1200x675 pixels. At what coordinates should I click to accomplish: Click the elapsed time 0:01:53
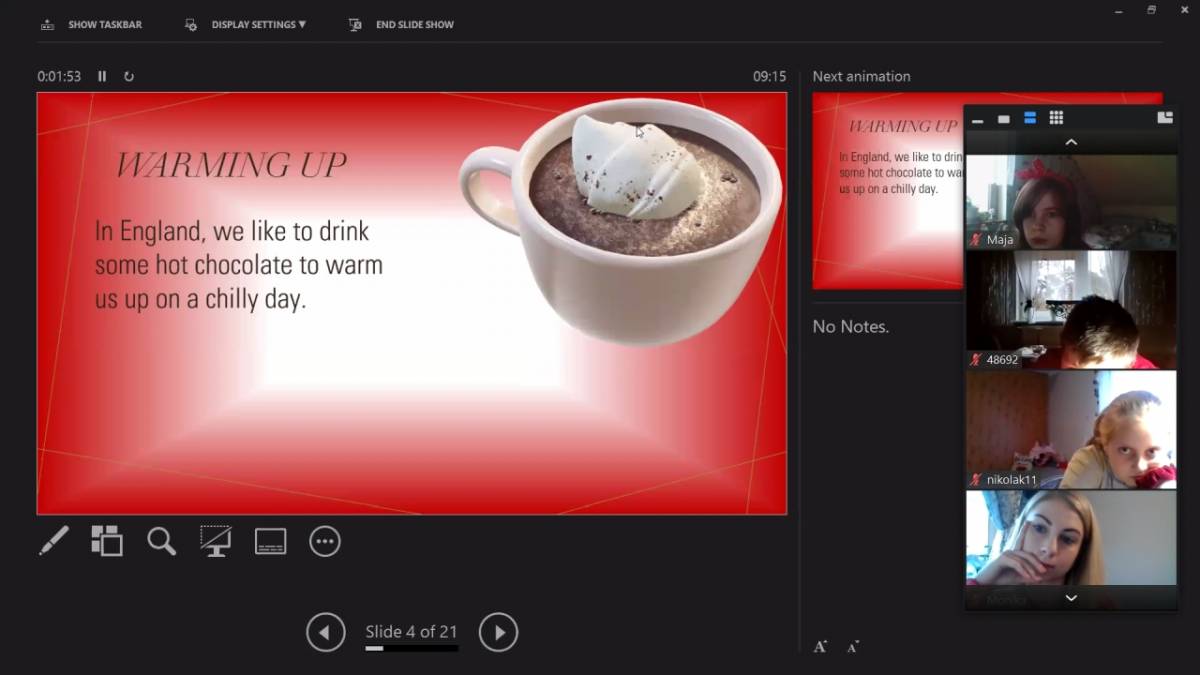pyautogui.click(x=59, y=76)
